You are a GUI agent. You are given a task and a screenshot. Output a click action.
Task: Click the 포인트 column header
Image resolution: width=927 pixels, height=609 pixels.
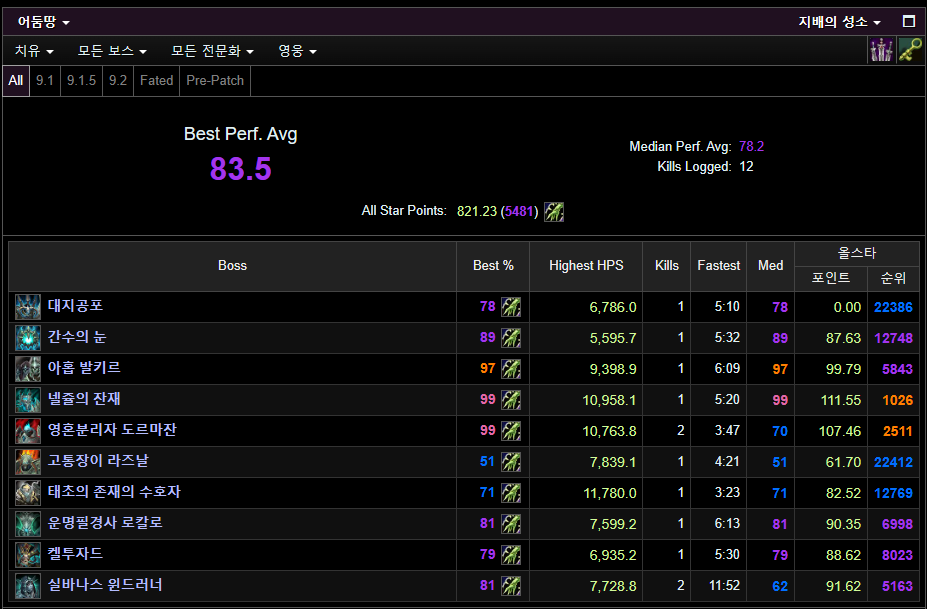point(831,278)
